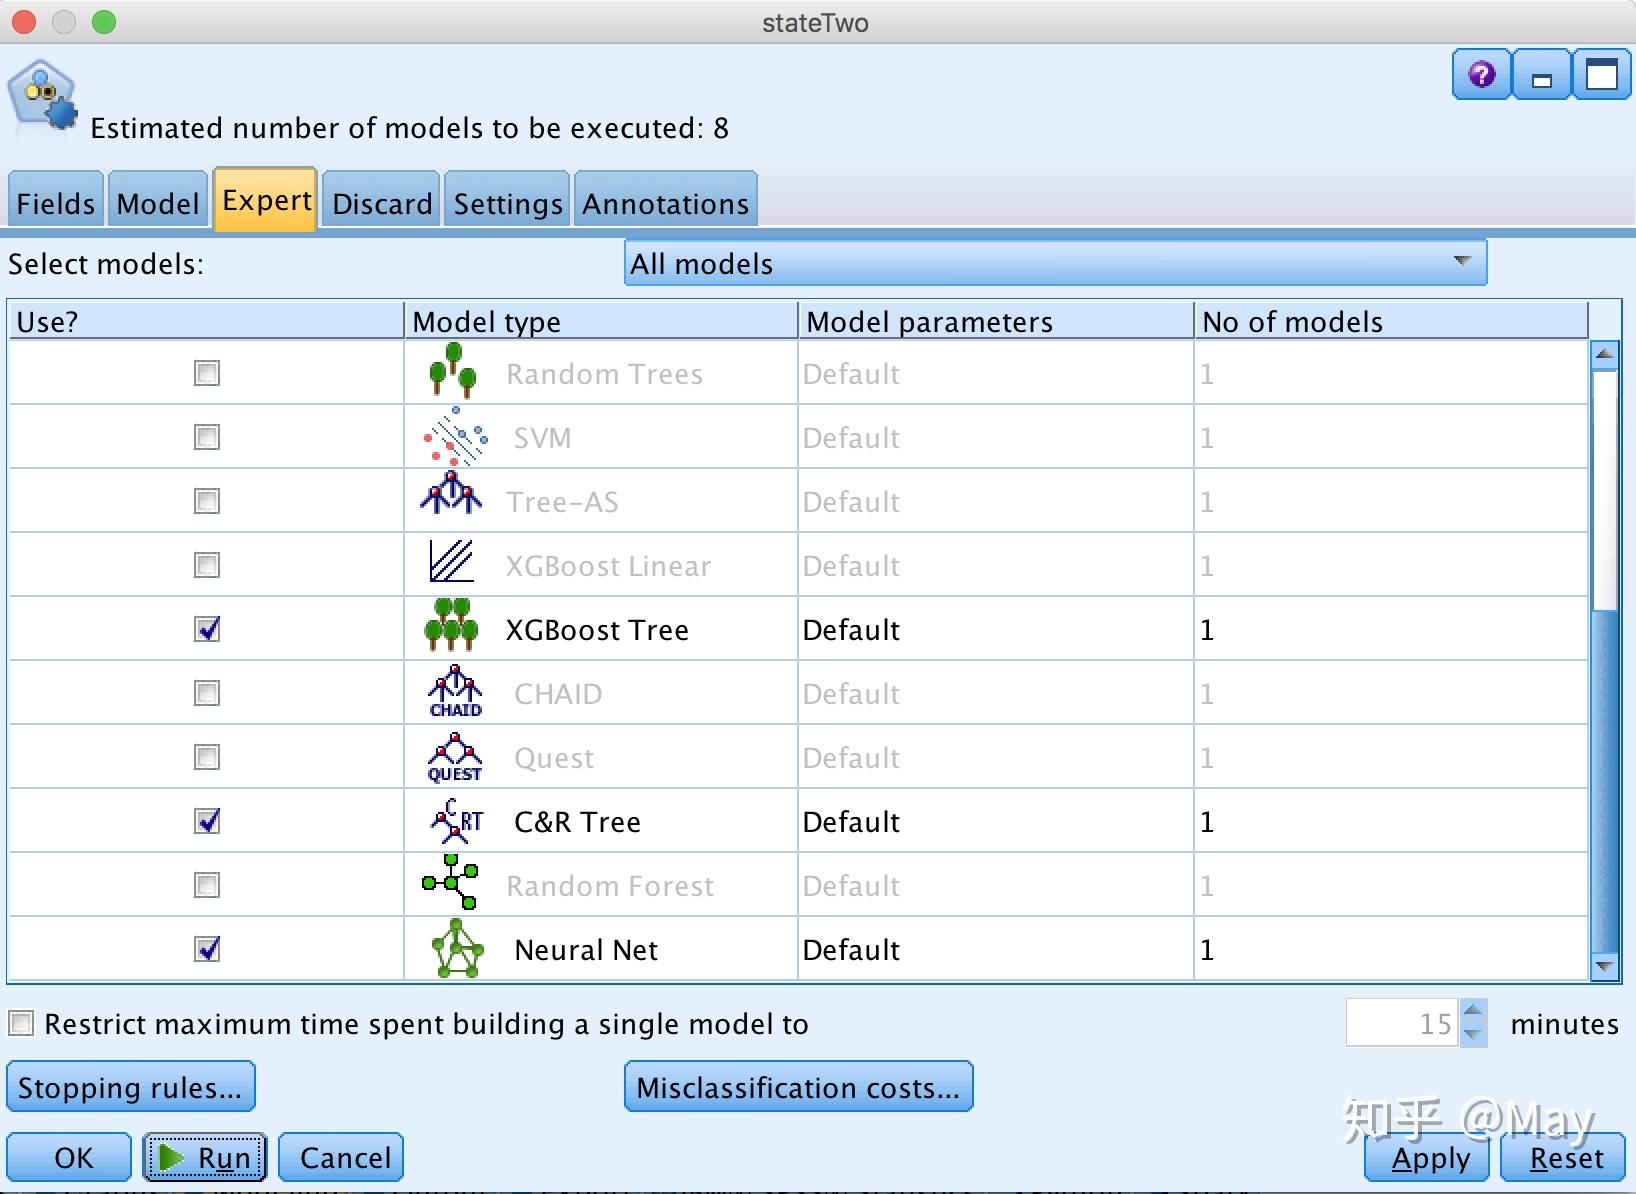Enable the Random Forest model checkbox
1636x1194 pixels.
pos(206,885)
